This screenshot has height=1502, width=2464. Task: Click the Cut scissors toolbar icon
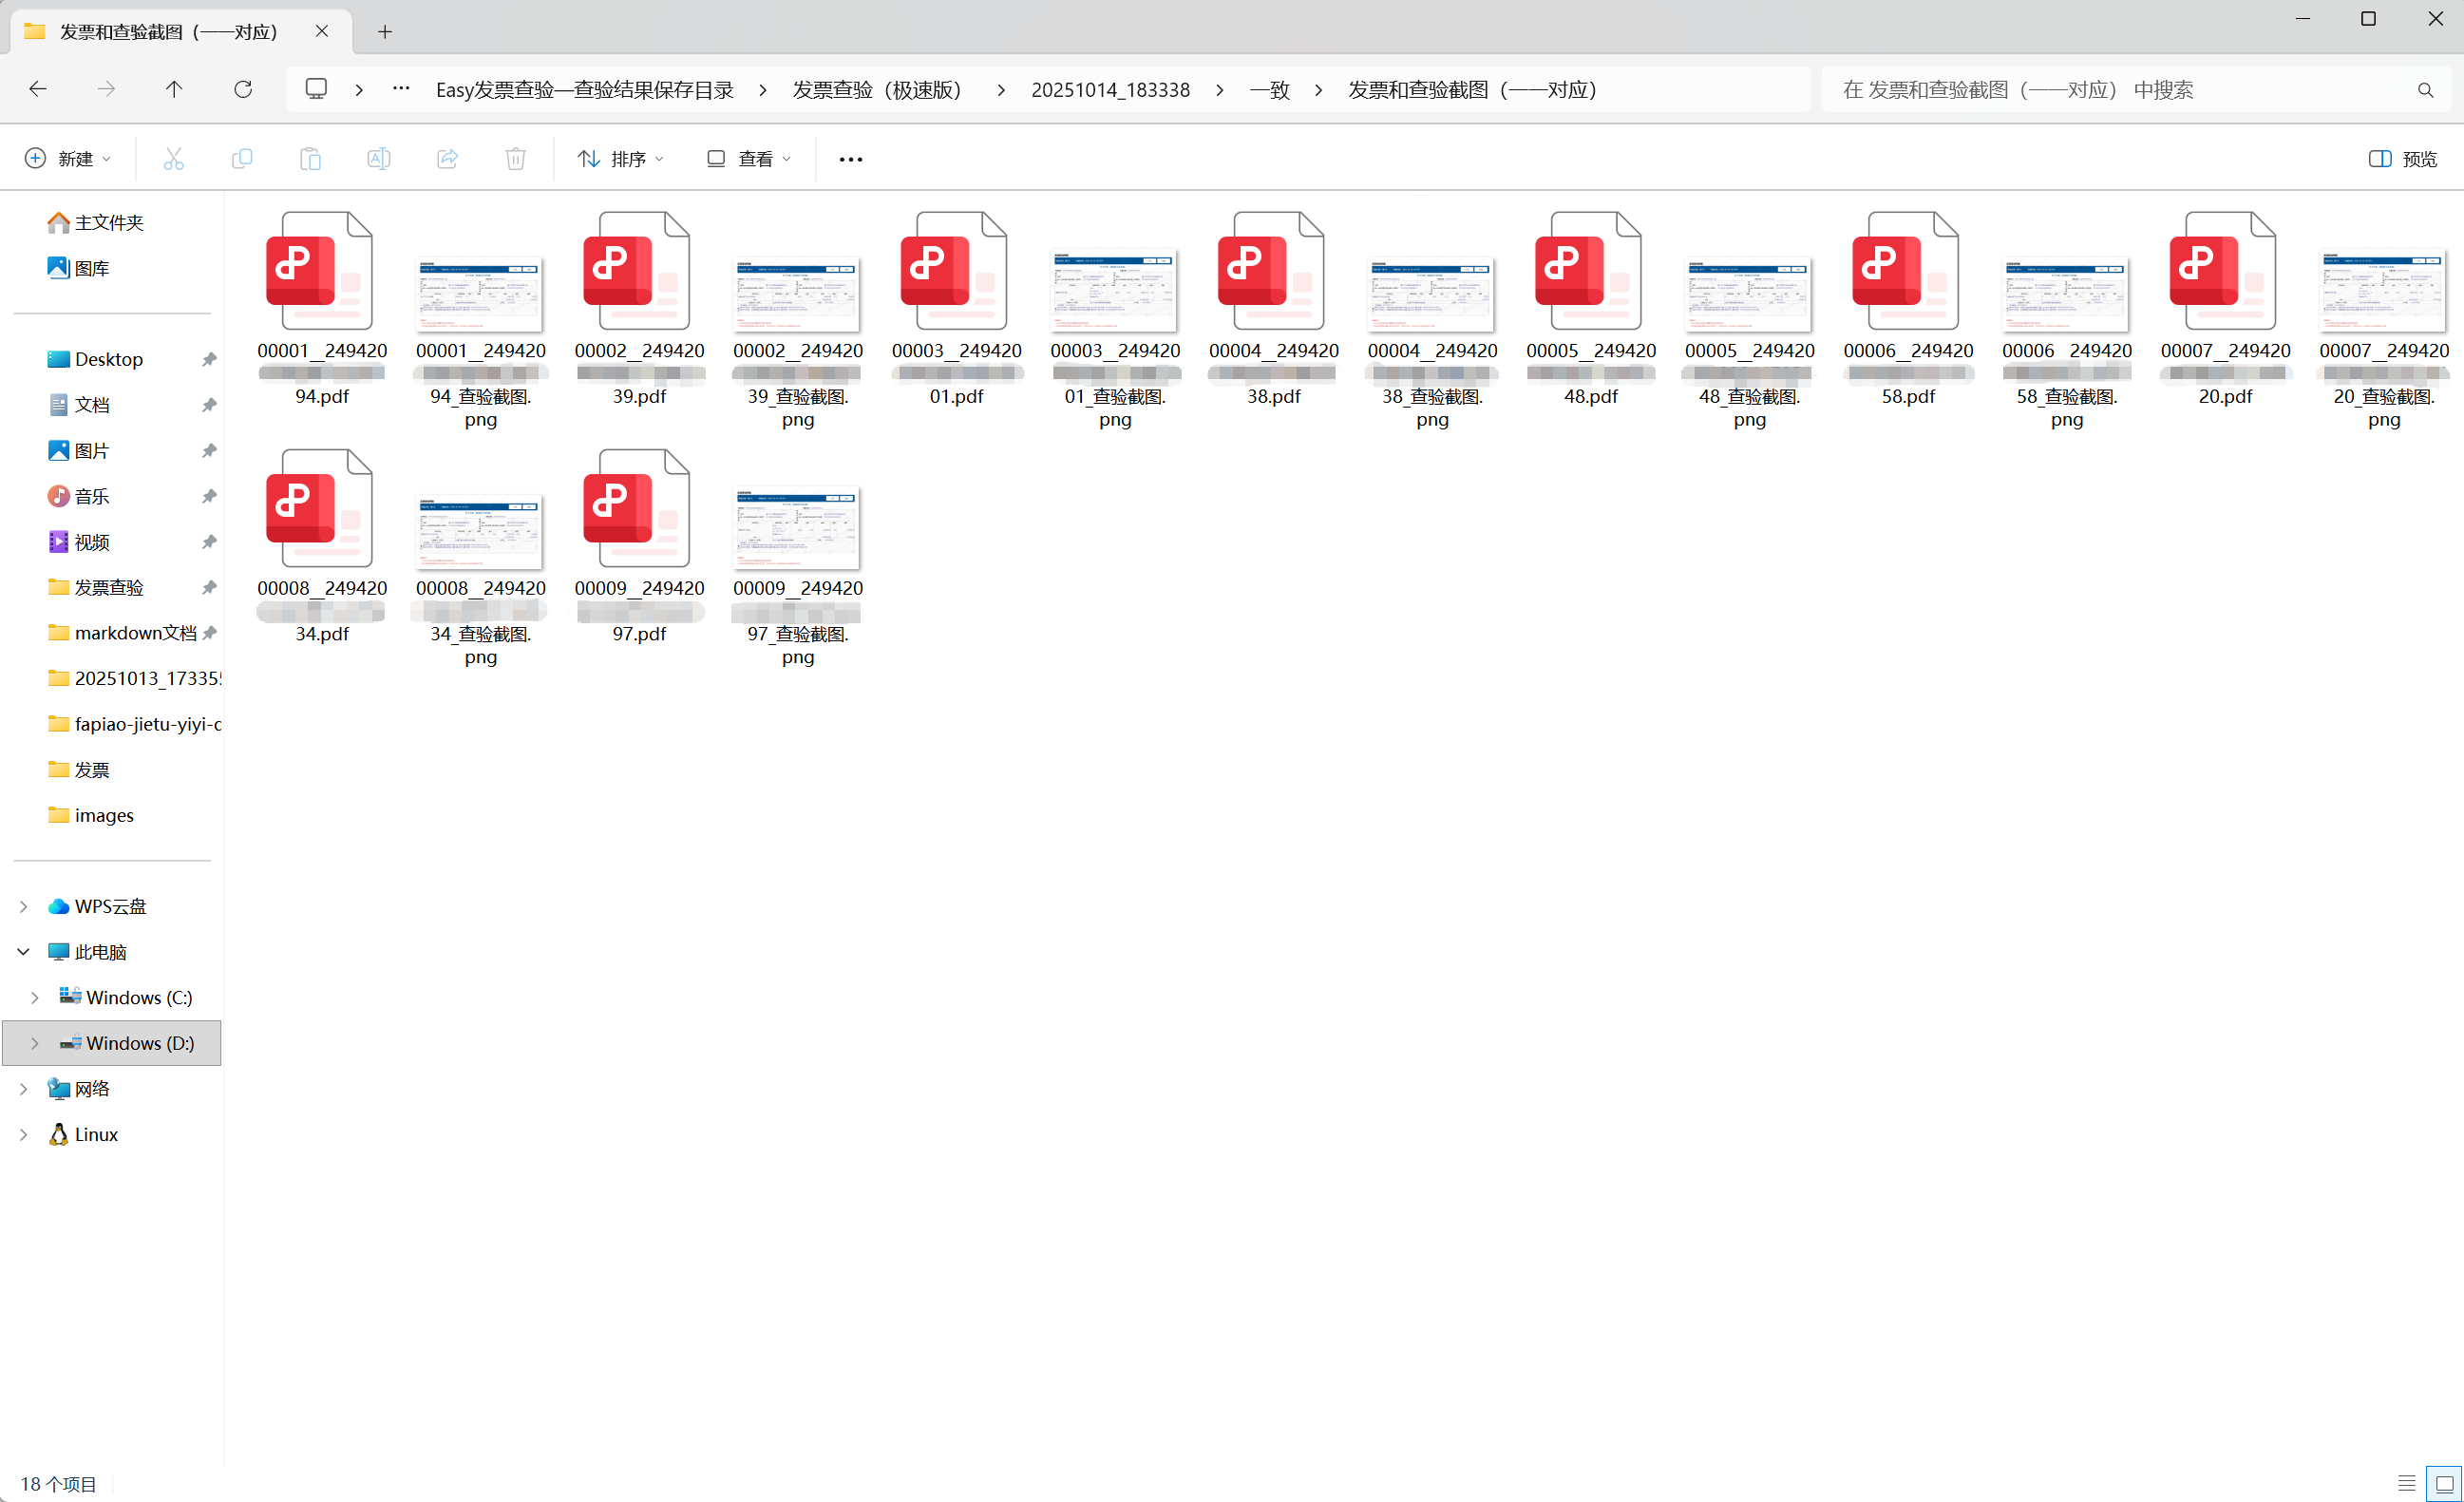pyautogui.click(x=173, y=159)
